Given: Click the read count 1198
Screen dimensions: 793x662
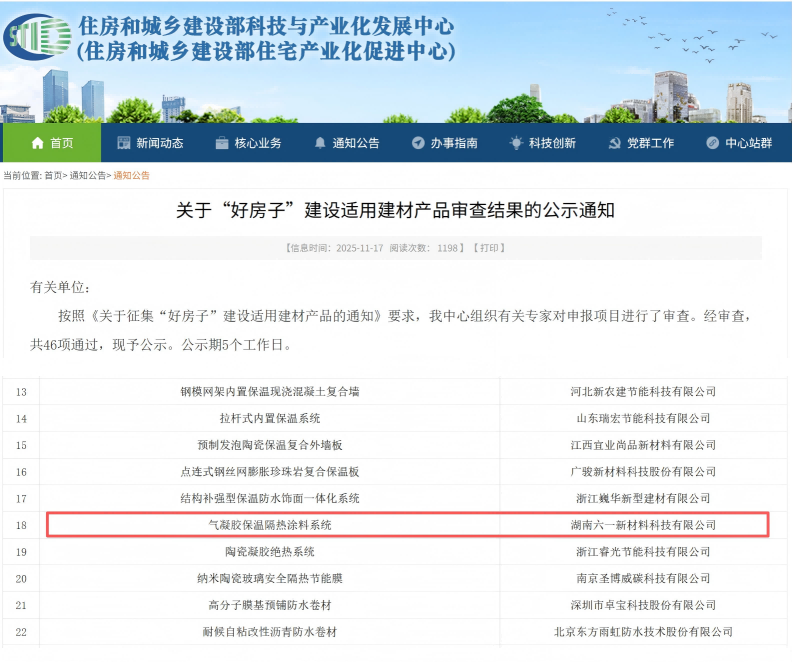Looking at the screenshot, I should click(x=448, y=248).
